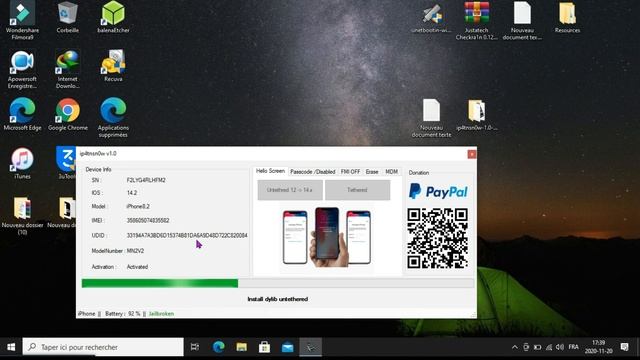Open Apowersoft recorder desktop icon
The height and width of the screenshot is (360, 640).
[22, 69]
